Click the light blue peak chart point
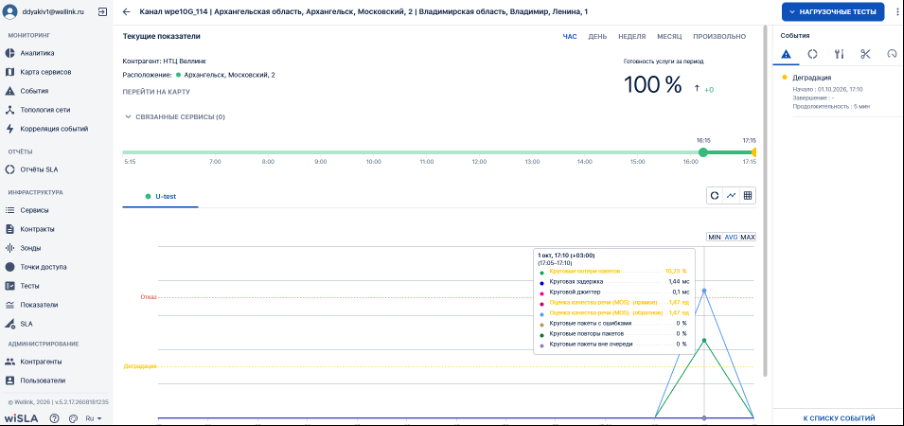Image resolution: width=904 pixels, height=426 pixels. coord(704,291)
